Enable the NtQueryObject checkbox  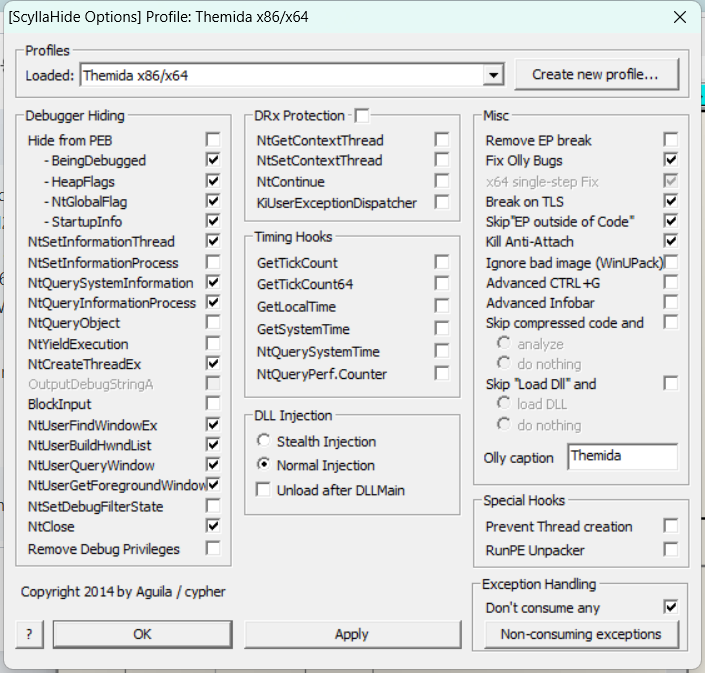(x=213, y=322)
